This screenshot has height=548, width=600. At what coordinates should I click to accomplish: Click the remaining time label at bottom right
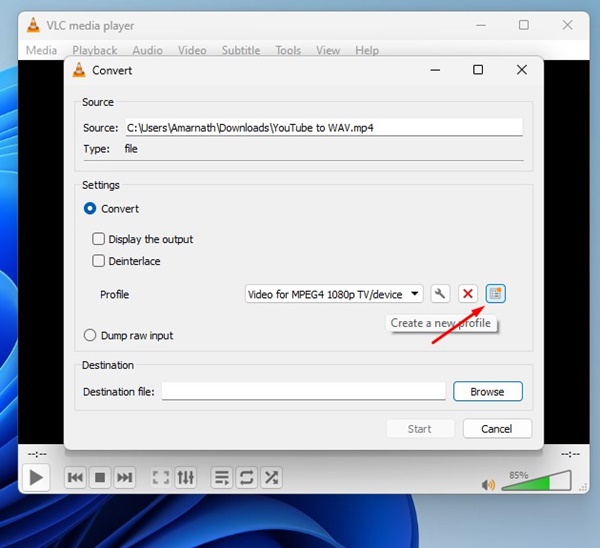[571, 454]
